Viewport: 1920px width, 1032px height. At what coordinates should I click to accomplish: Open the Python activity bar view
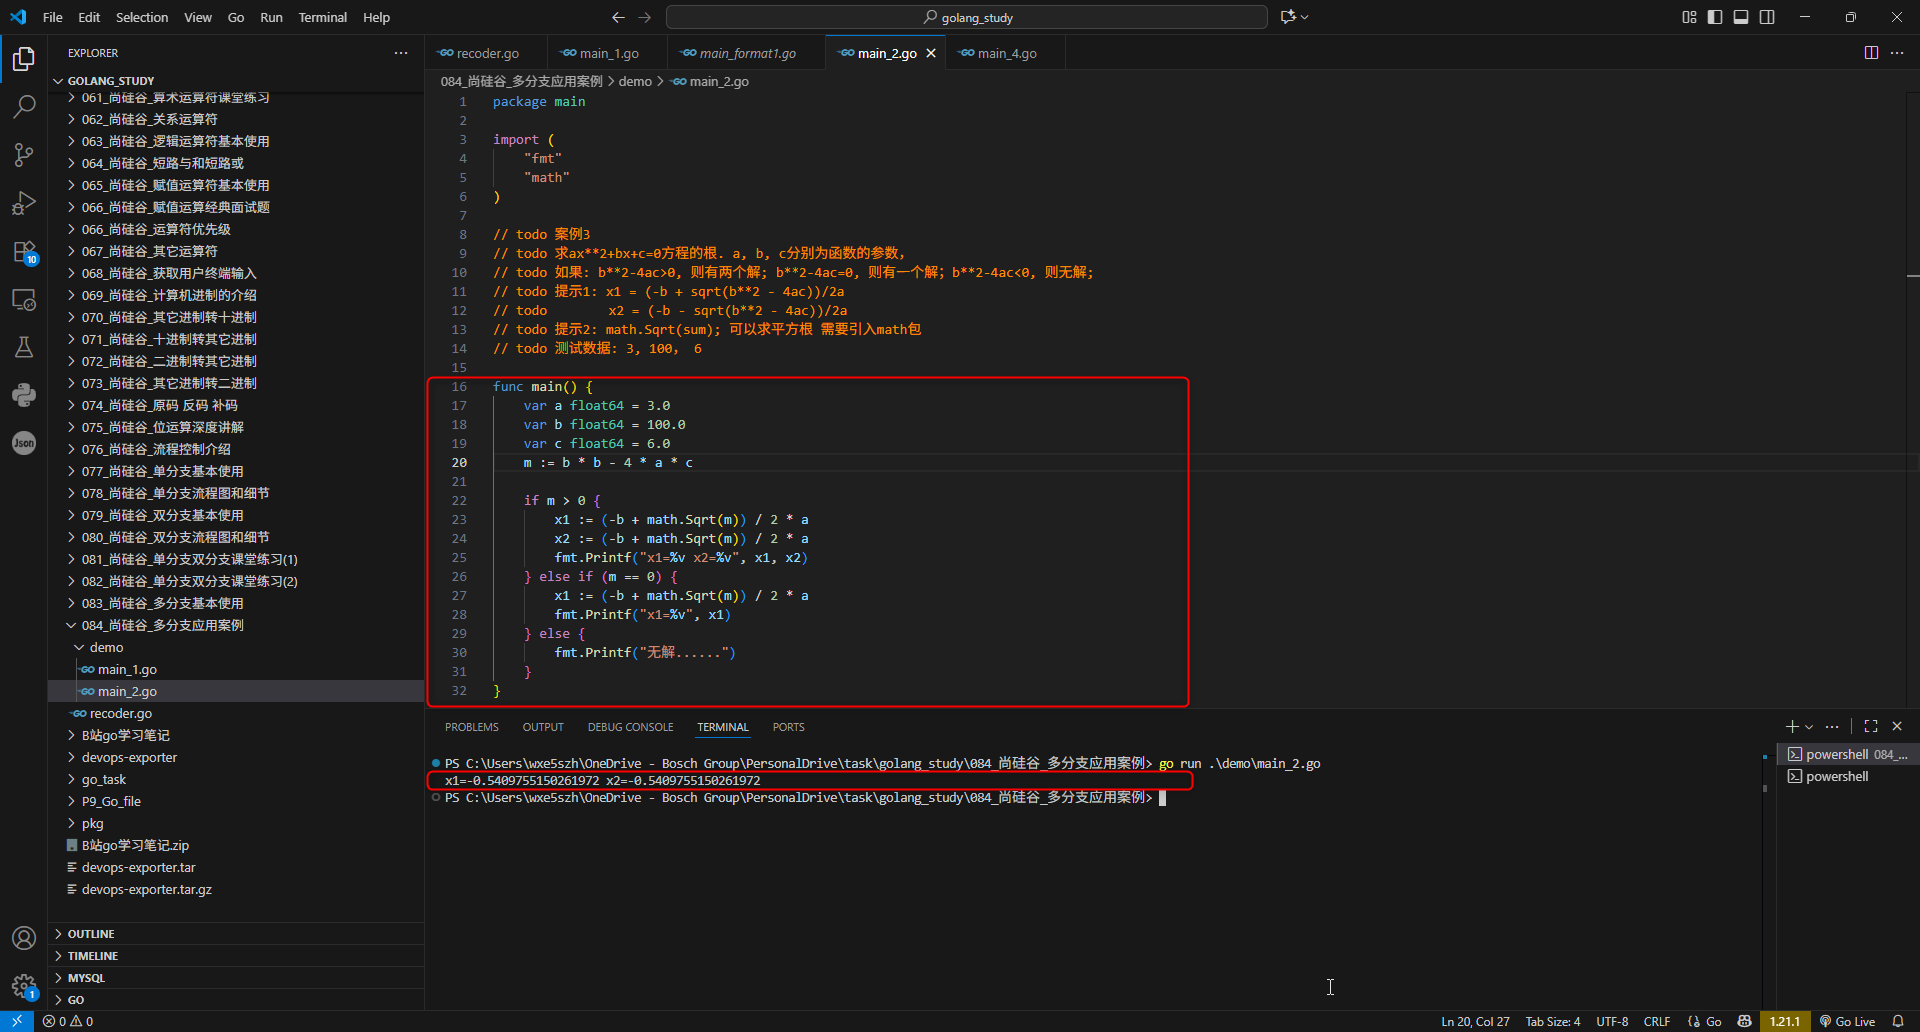point(24,395)
